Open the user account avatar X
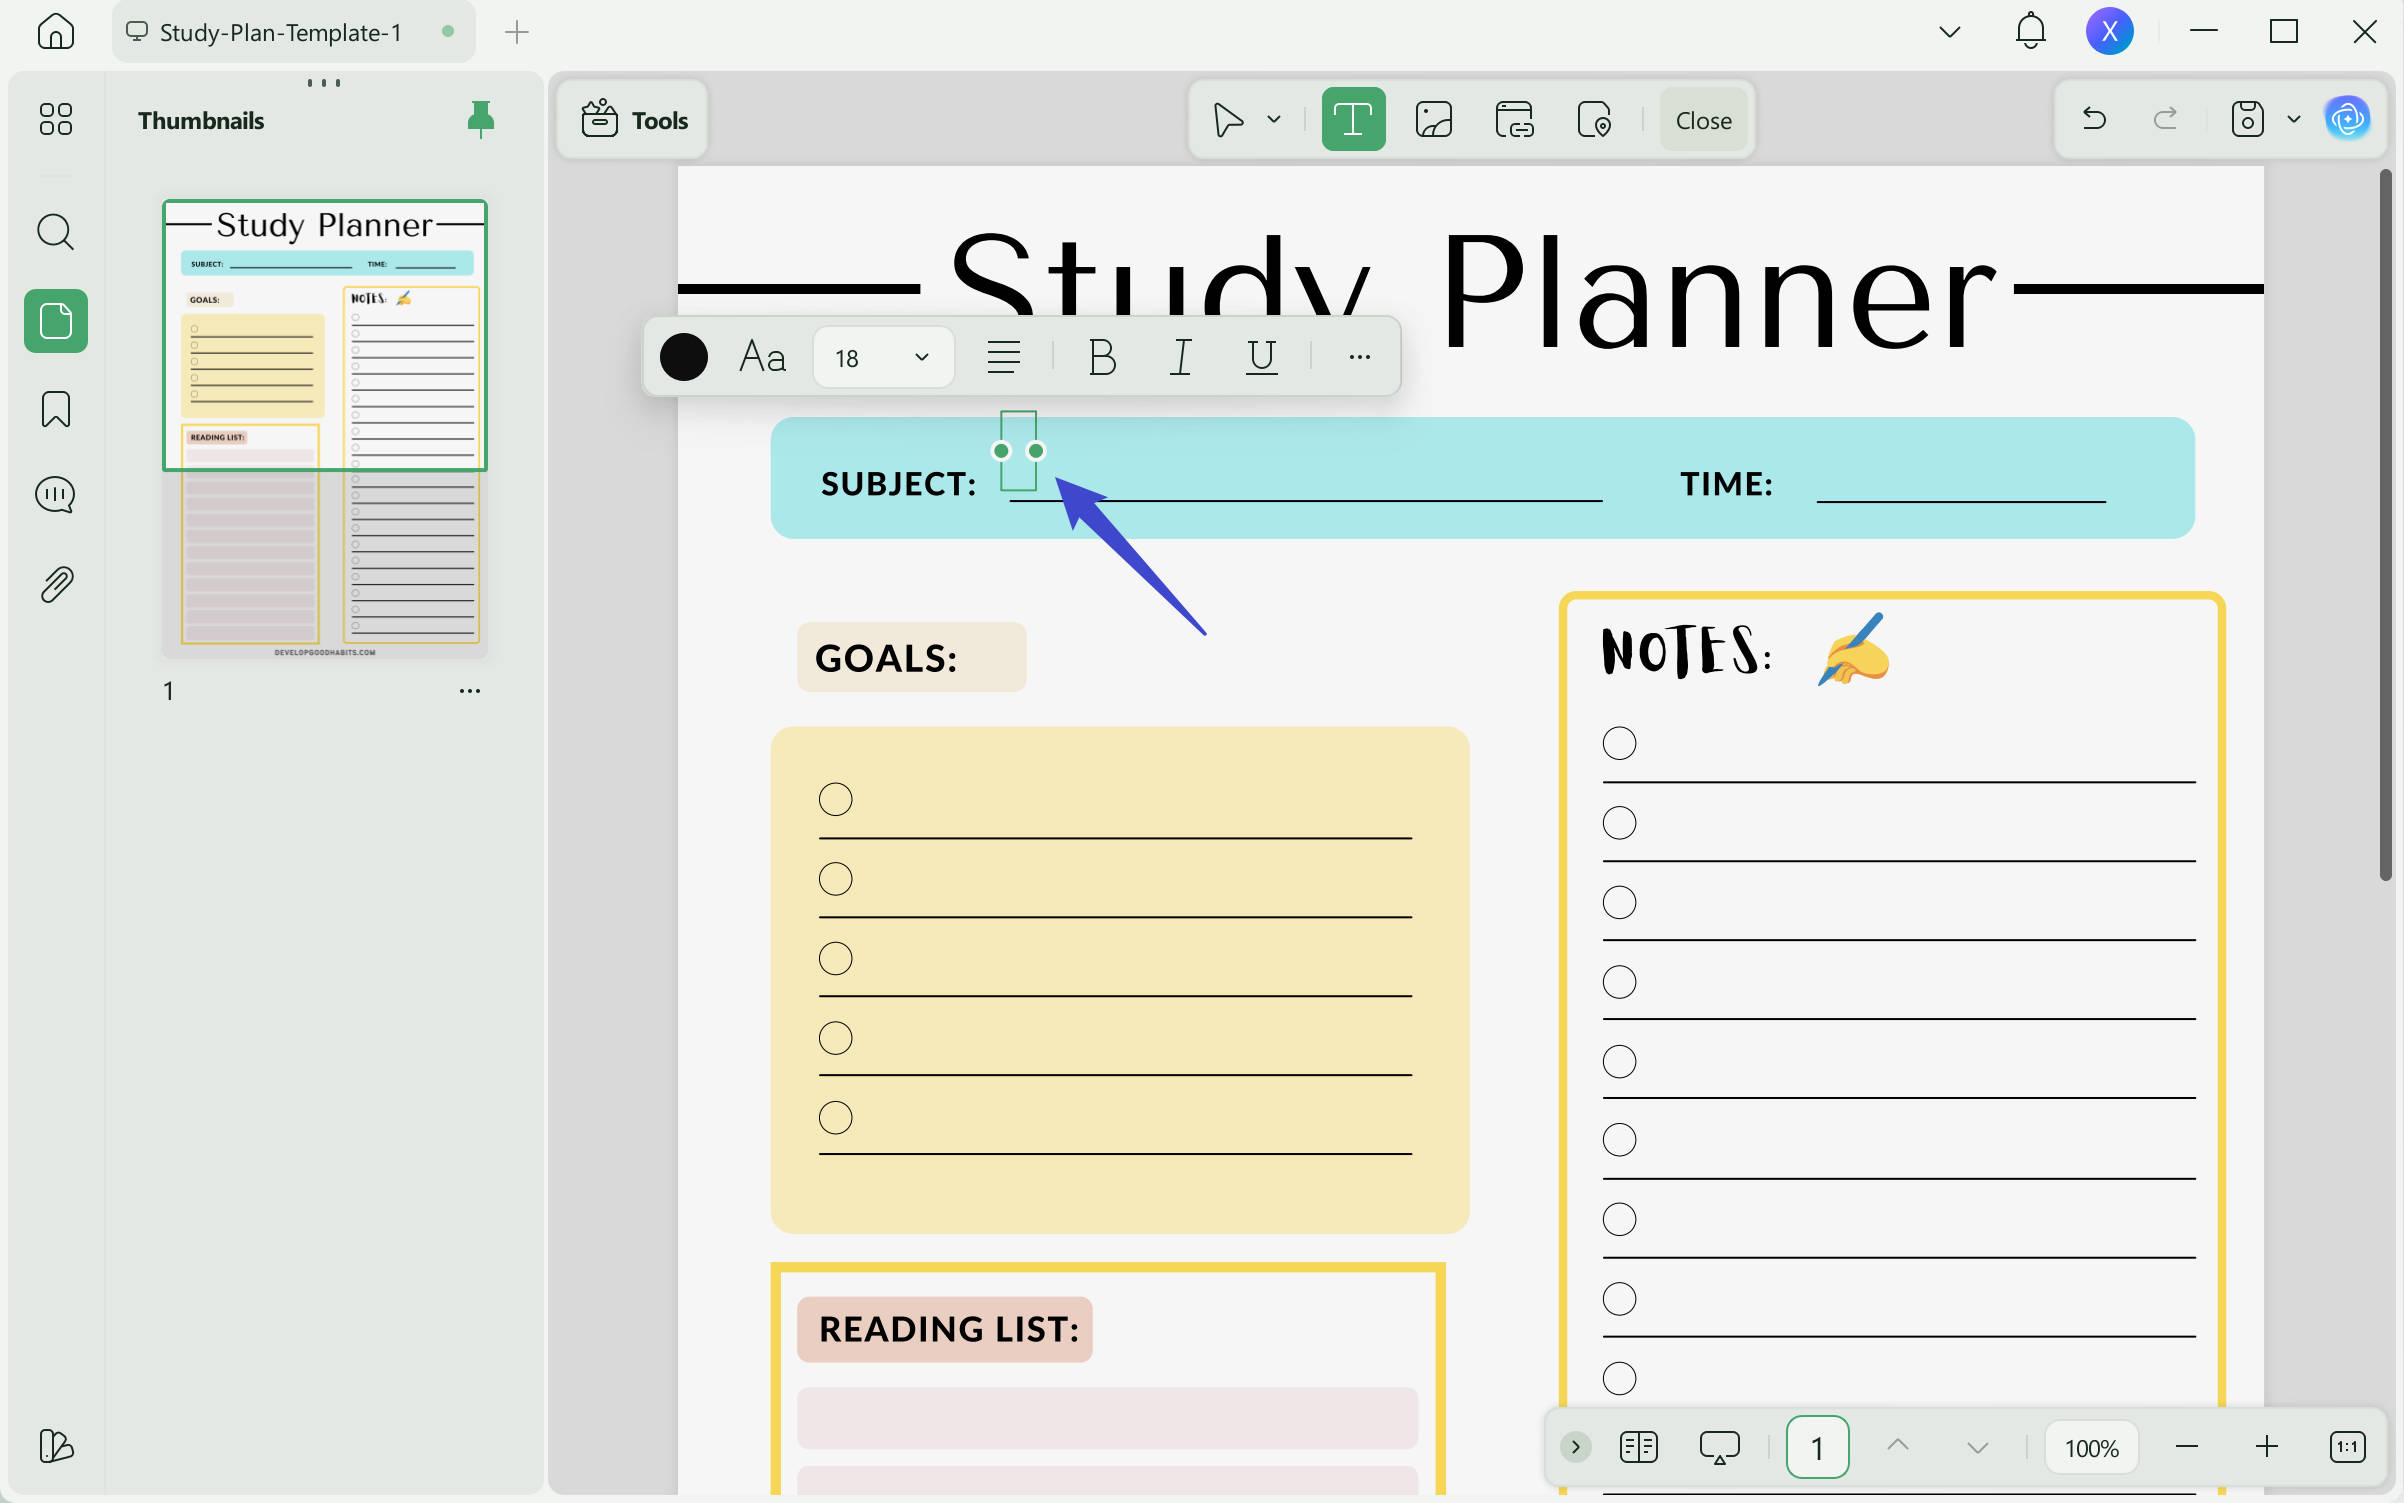The width and height of the screenshot is (2404, 1503). coord(2109,32)
